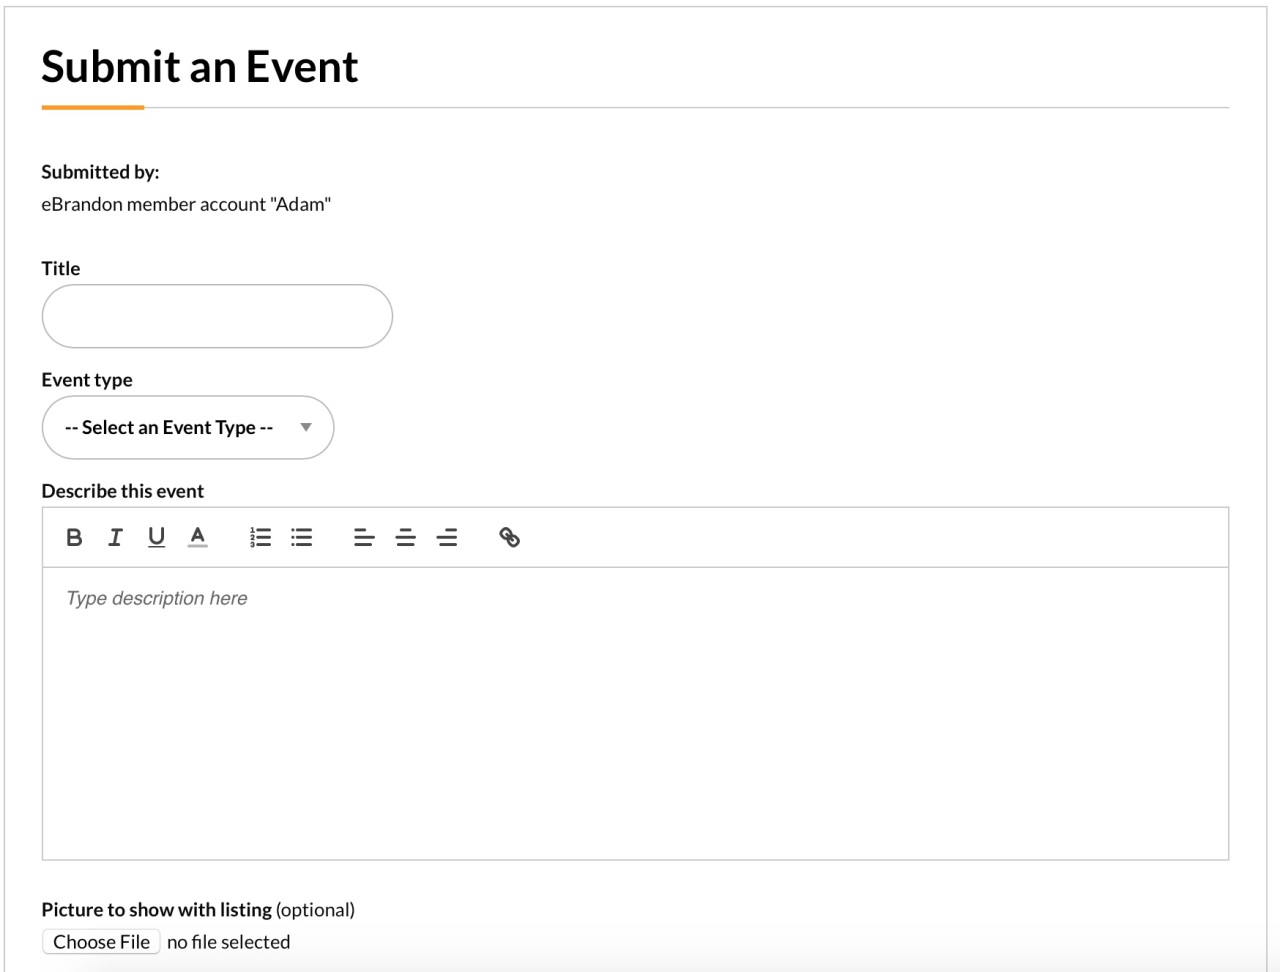Enable underline formatting for description text
This screenshot has width=1280, height=972.
[156, 538]
